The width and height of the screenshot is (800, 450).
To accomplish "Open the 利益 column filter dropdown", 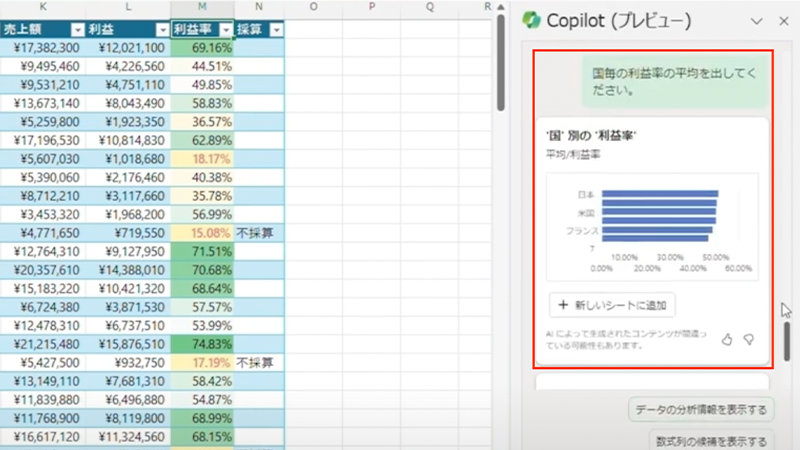I will [x=160, y=30].
